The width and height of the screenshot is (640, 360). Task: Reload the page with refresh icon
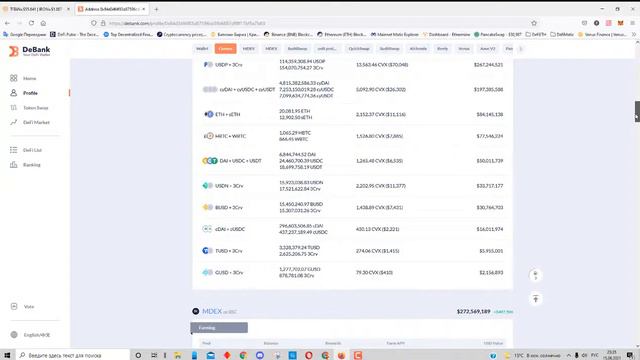[31, 23]
